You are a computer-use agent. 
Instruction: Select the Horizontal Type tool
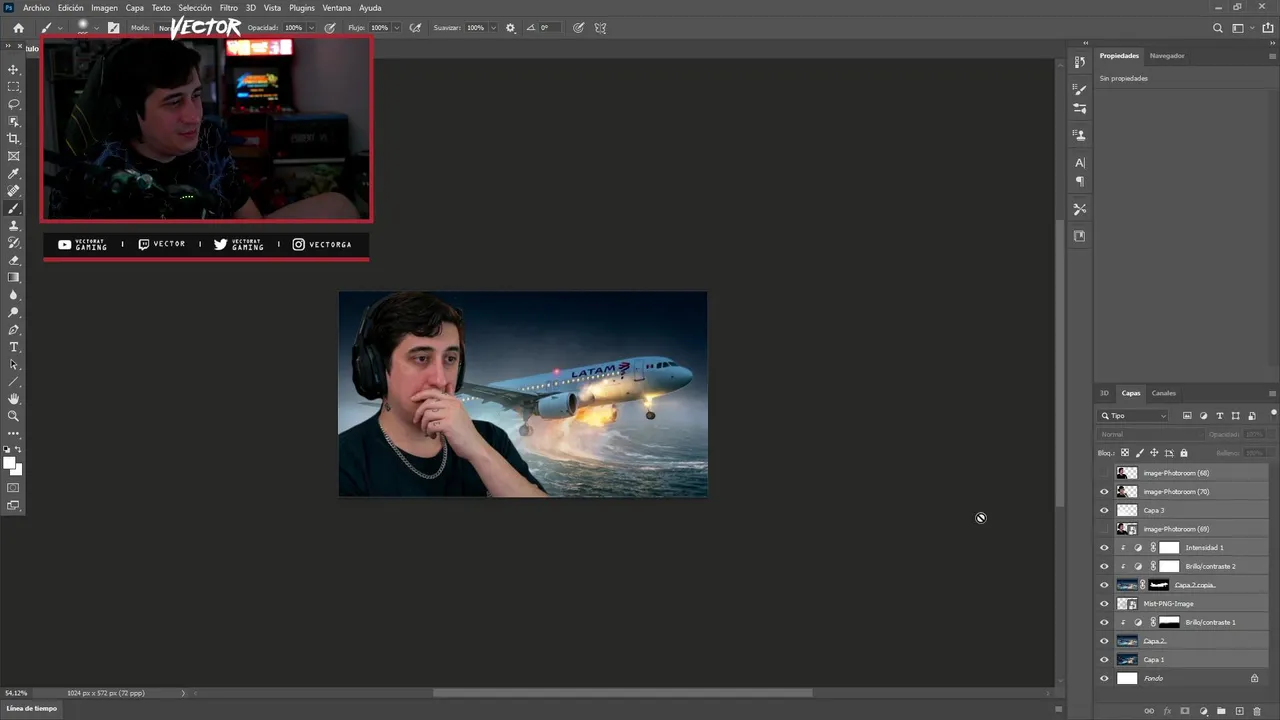[14, 347]
